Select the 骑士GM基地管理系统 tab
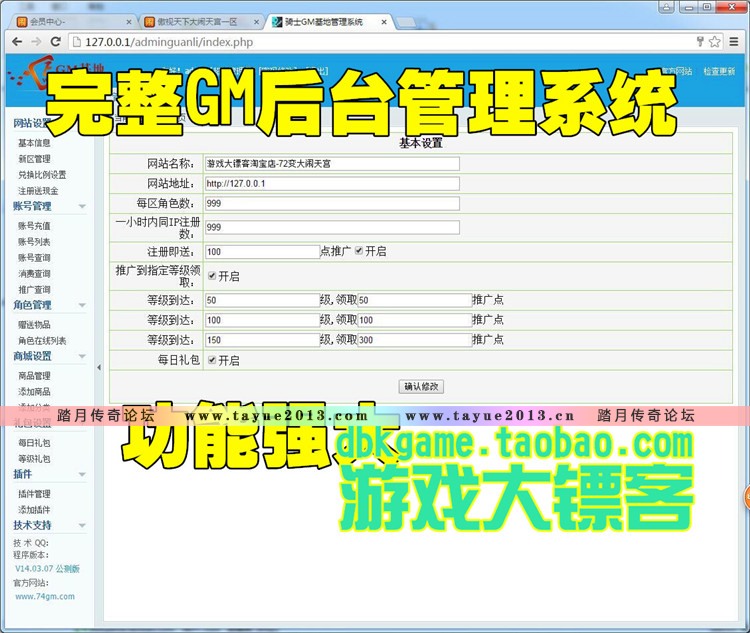The width and height of the screenshot is (750, 633). tap(329, 22)
